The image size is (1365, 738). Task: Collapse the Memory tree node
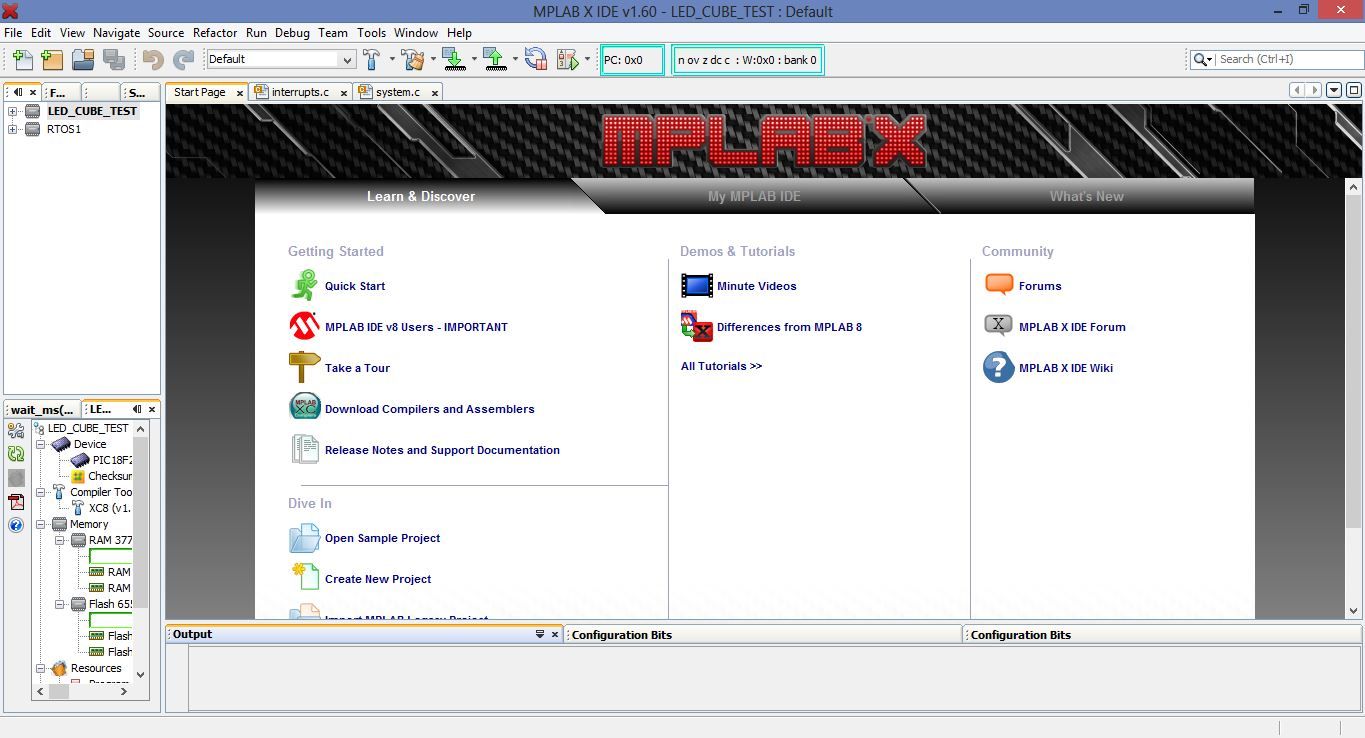click(x=40, y=524)
